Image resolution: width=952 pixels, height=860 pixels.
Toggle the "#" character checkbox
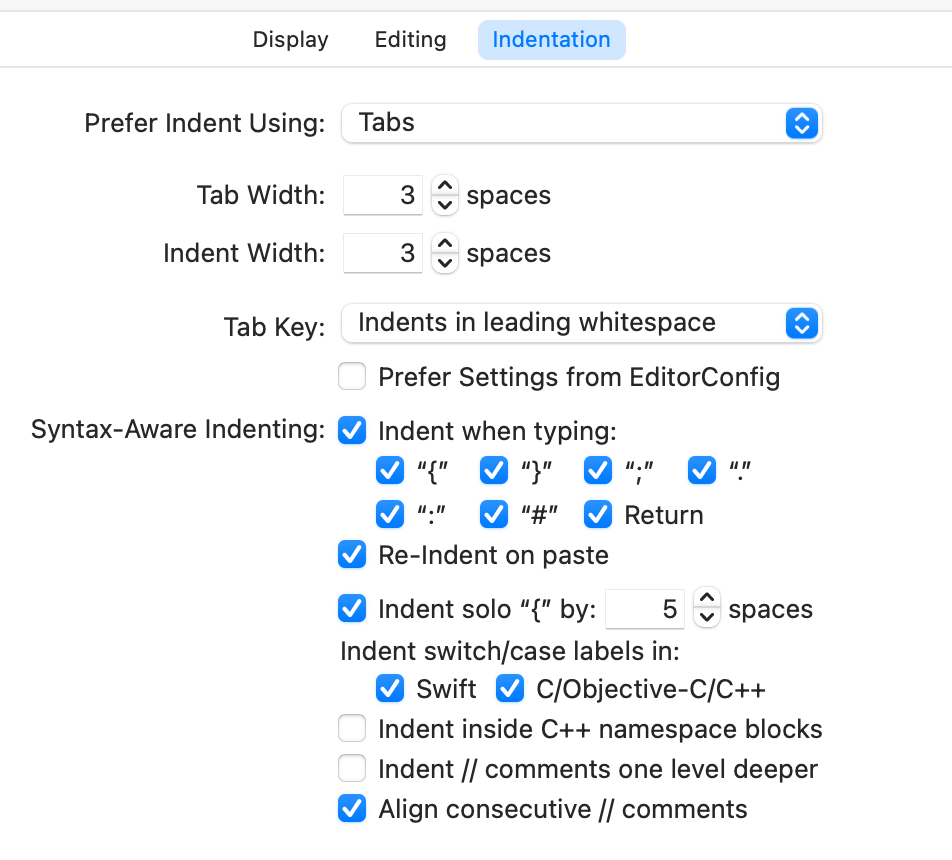tap(494, 515)
